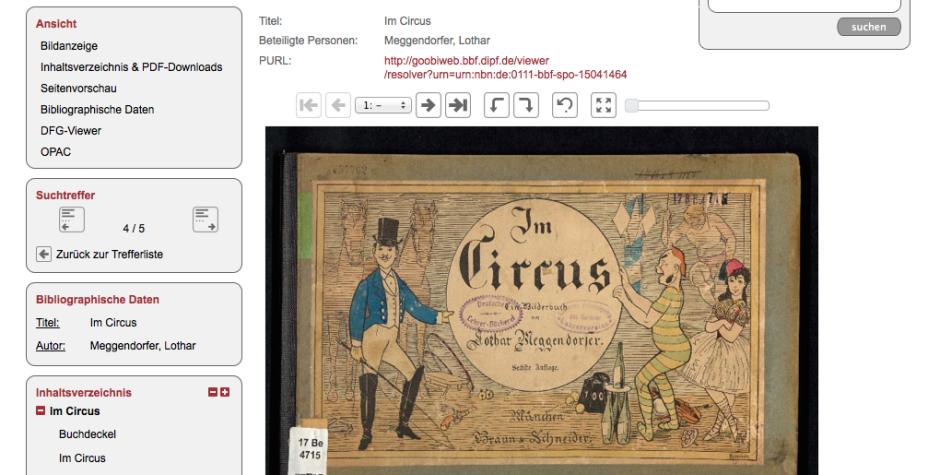Screen dimensions: 940x475
Task: Open the page number dropdown
Action: 383,106
